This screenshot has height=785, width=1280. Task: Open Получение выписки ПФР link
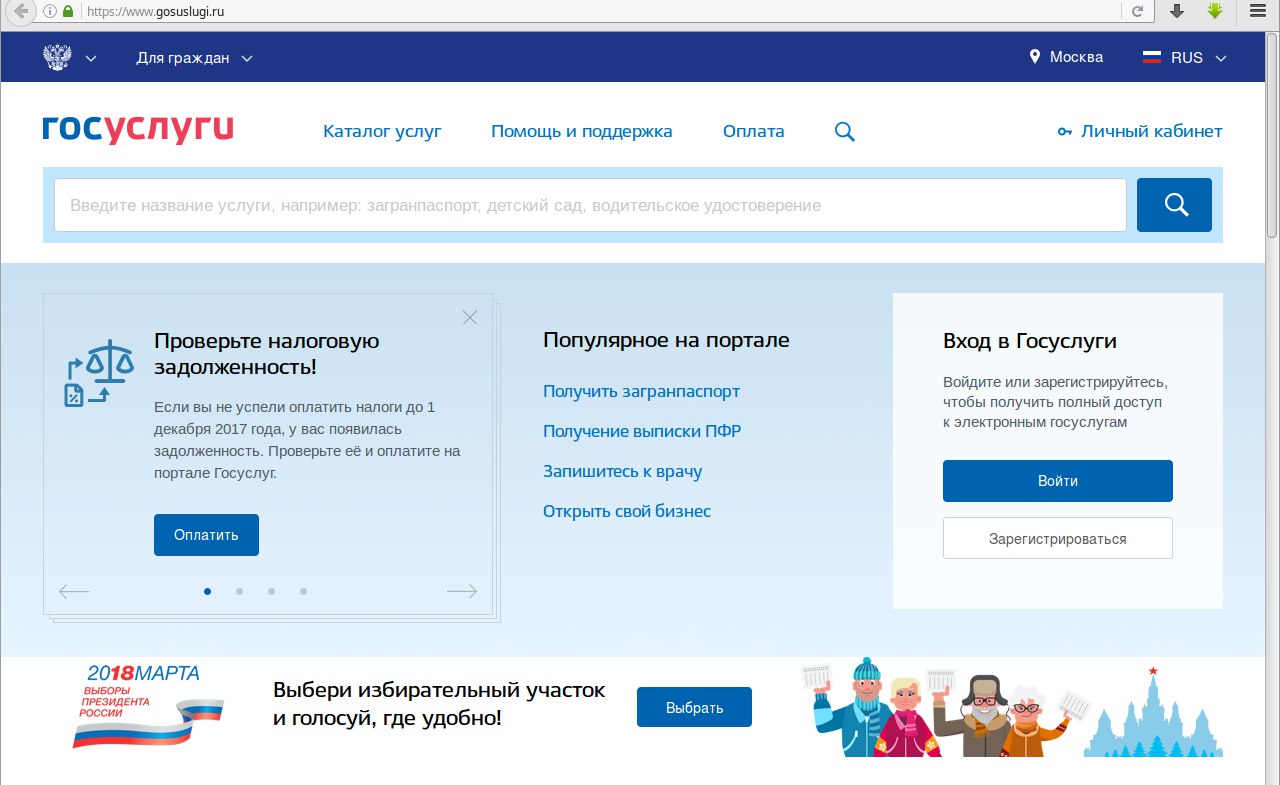[x=642, y=431]
